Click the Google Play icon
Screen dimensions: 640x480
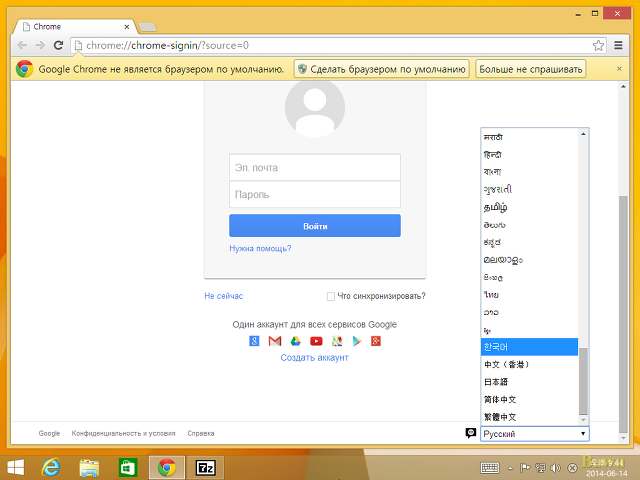pos(357,341)
